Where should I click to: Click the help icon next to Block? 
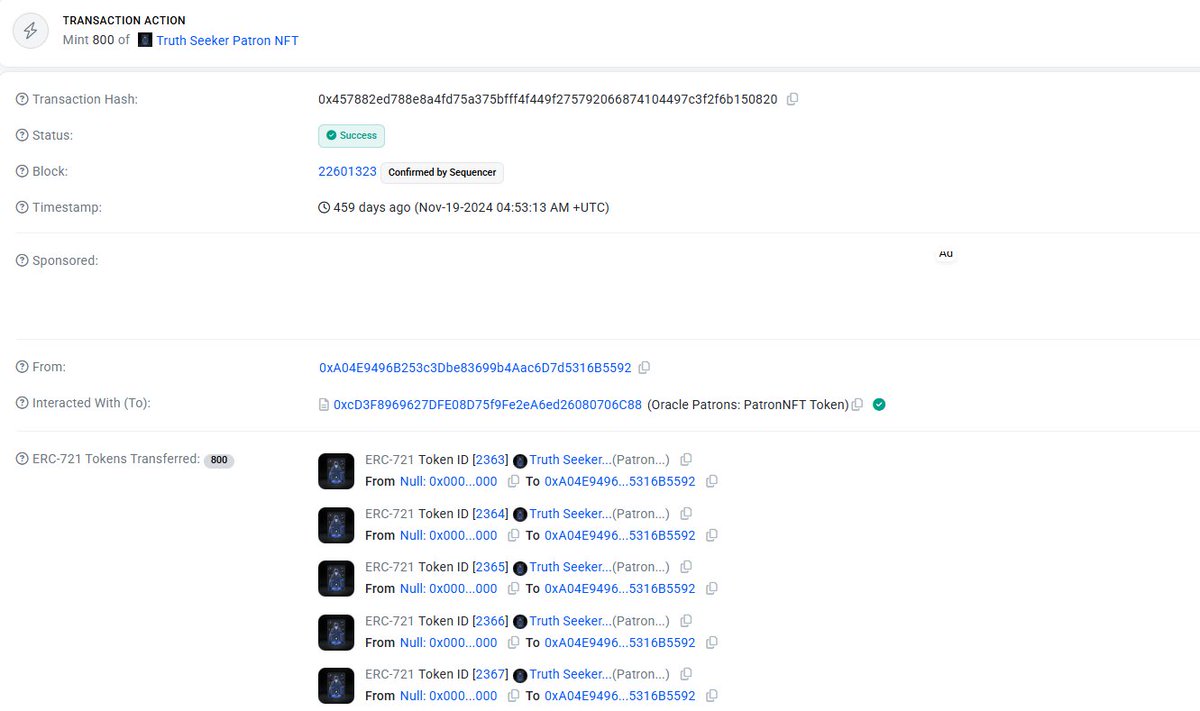click(22, 171)
